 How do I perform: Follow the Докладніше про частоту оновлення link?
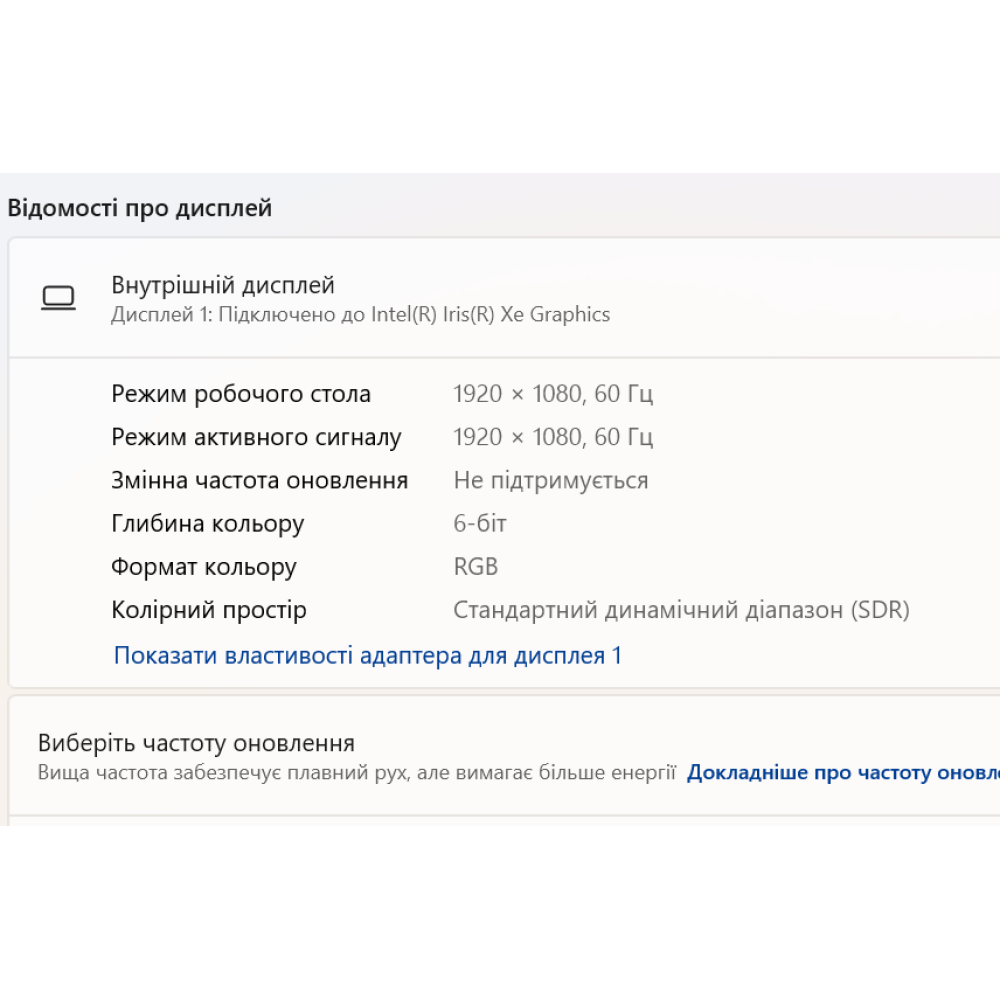coord(842,773)
